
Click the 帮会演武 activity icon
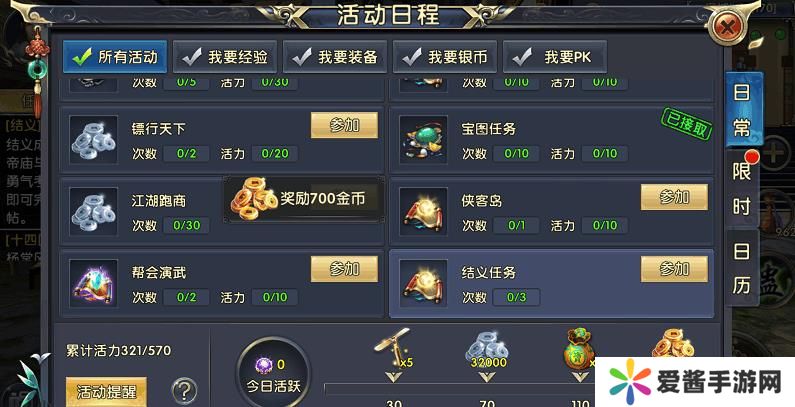click(93, 283)
